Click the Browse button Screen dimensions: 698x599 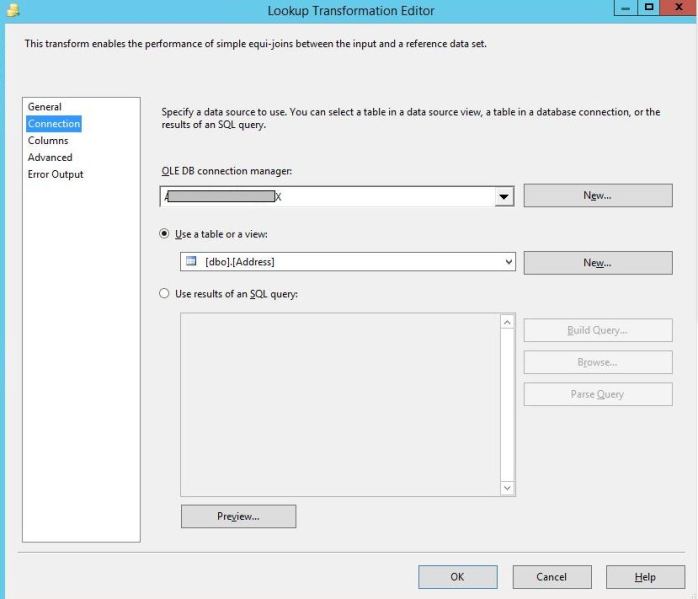tap(598, 362)
